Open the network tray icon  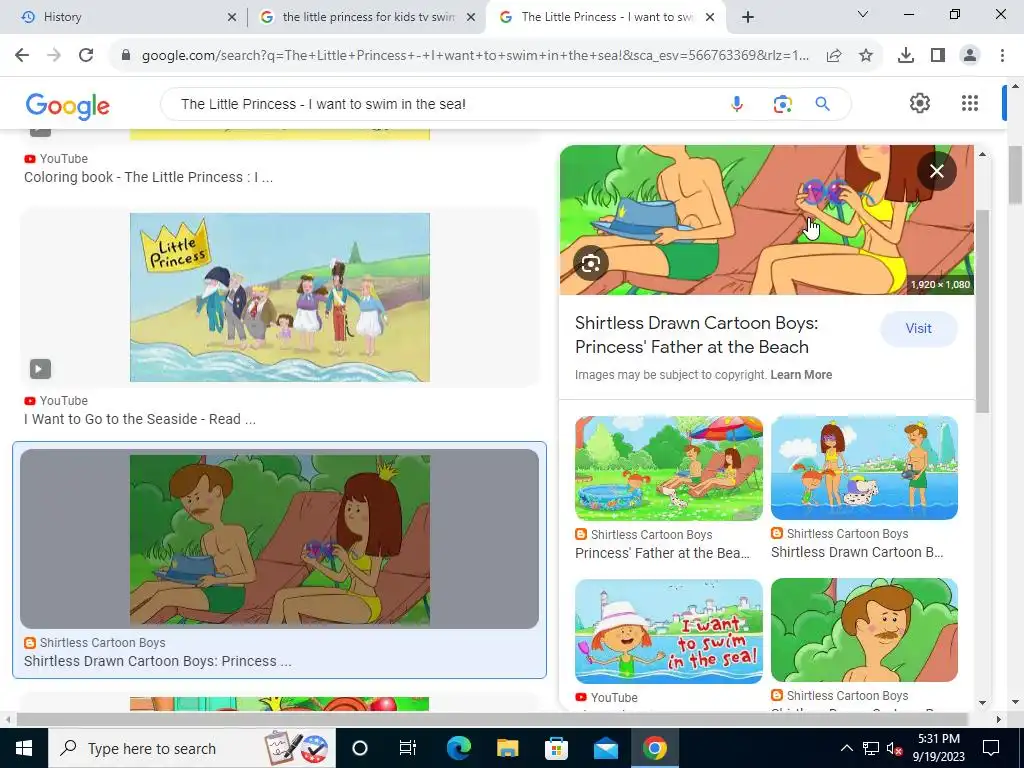[871, 748]
